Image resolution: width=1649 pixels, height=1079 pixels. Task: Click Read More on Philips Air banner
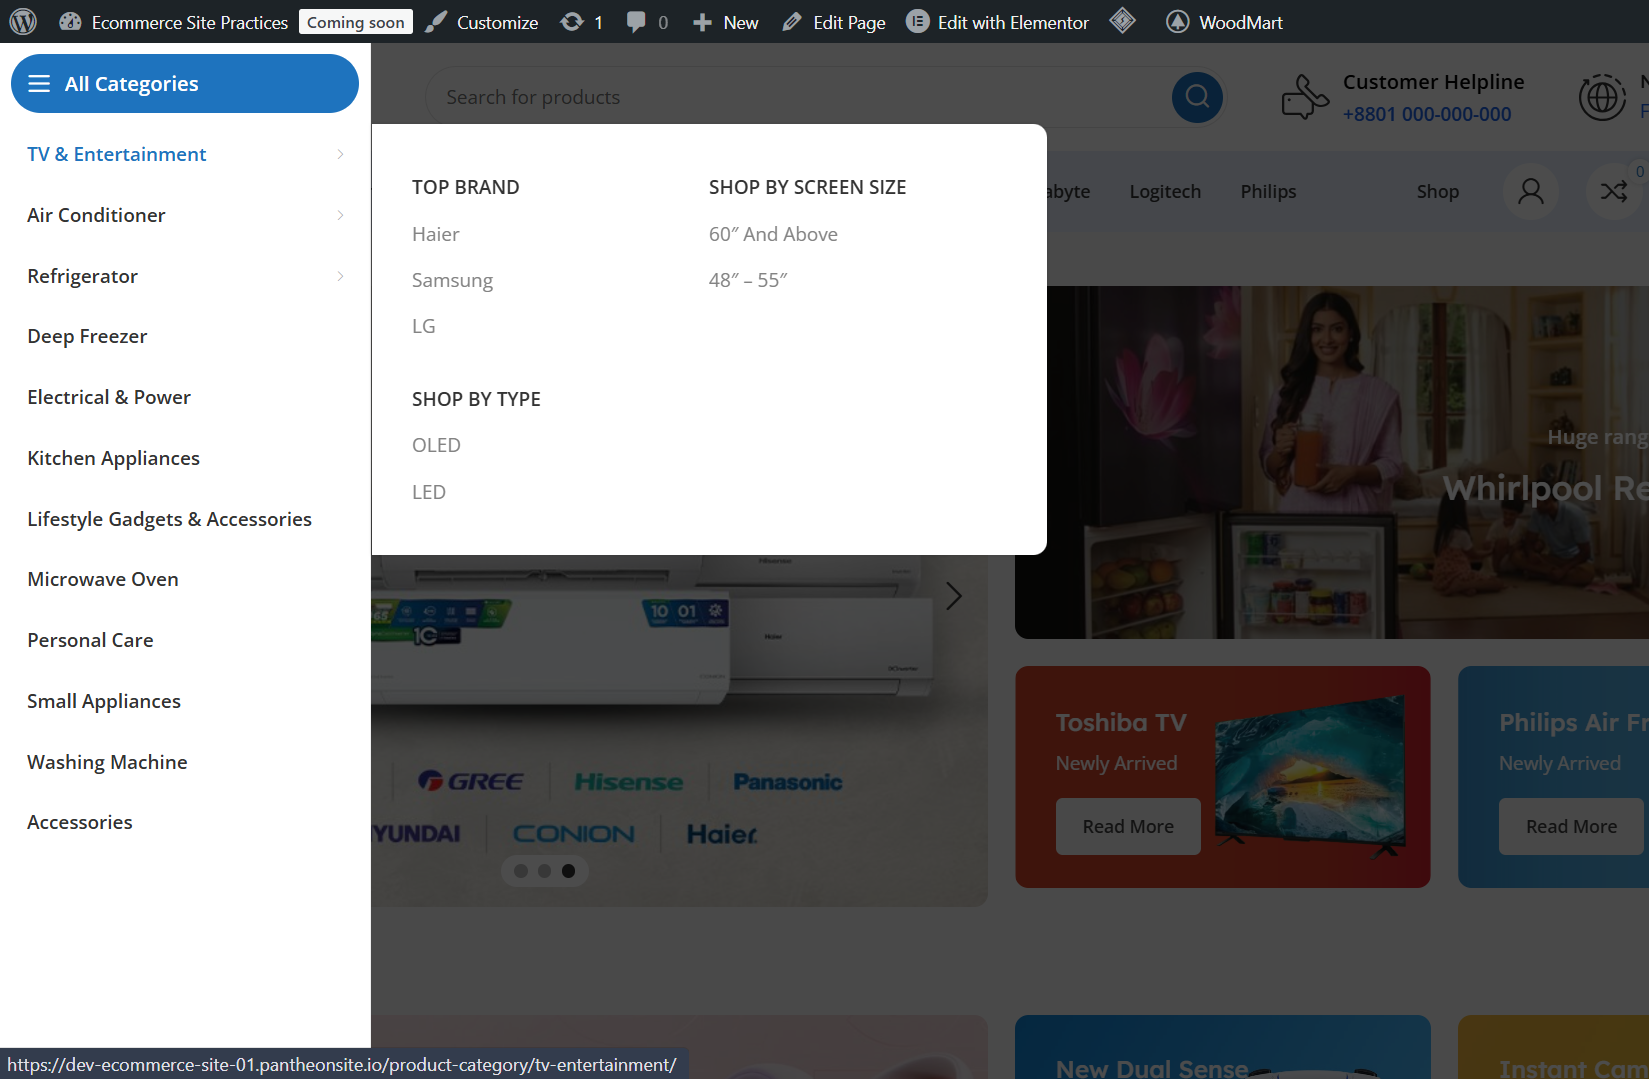pos(1571,826)
